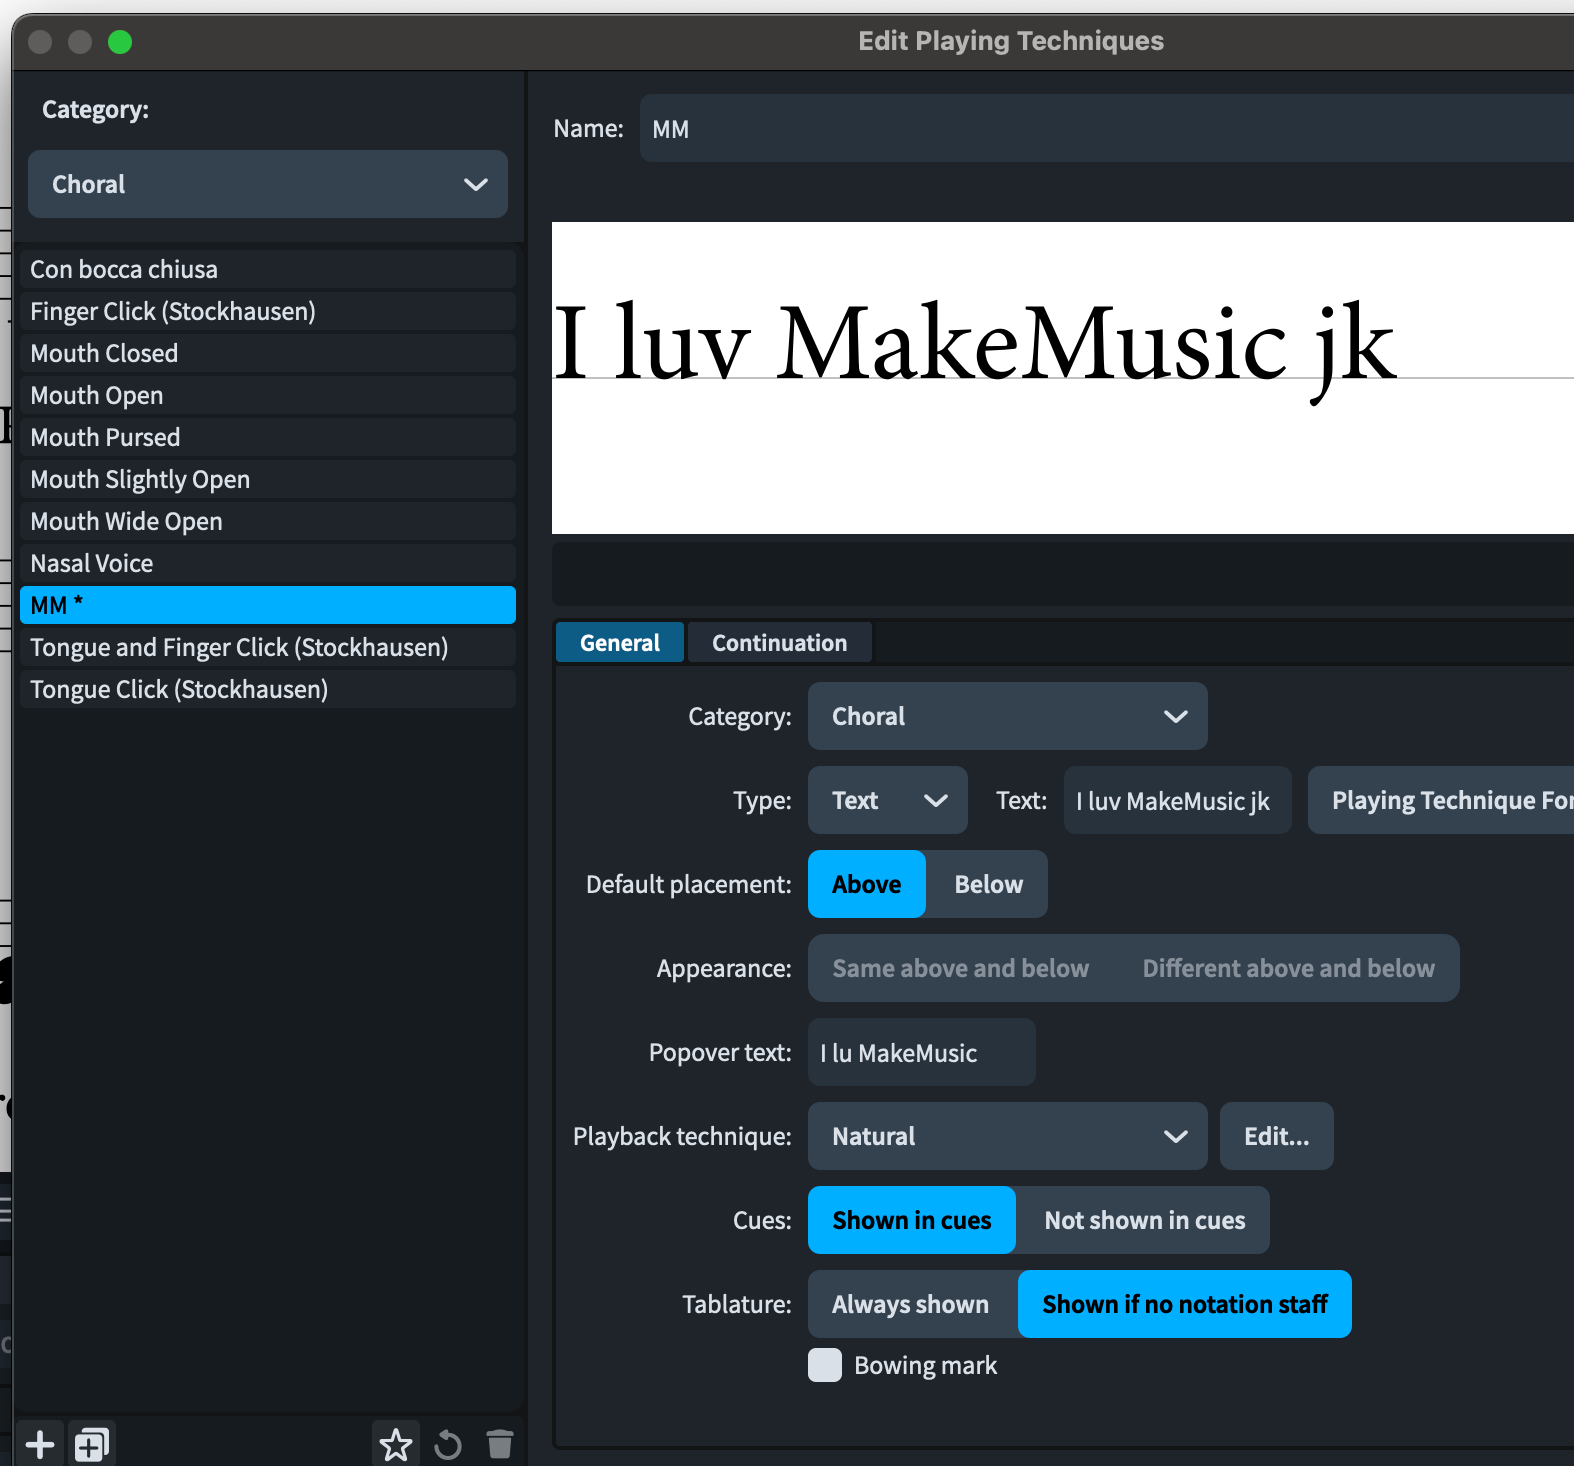Click the Edit... playback technique button
Screen dimensions: 1574x1466
point(1277,1136)
